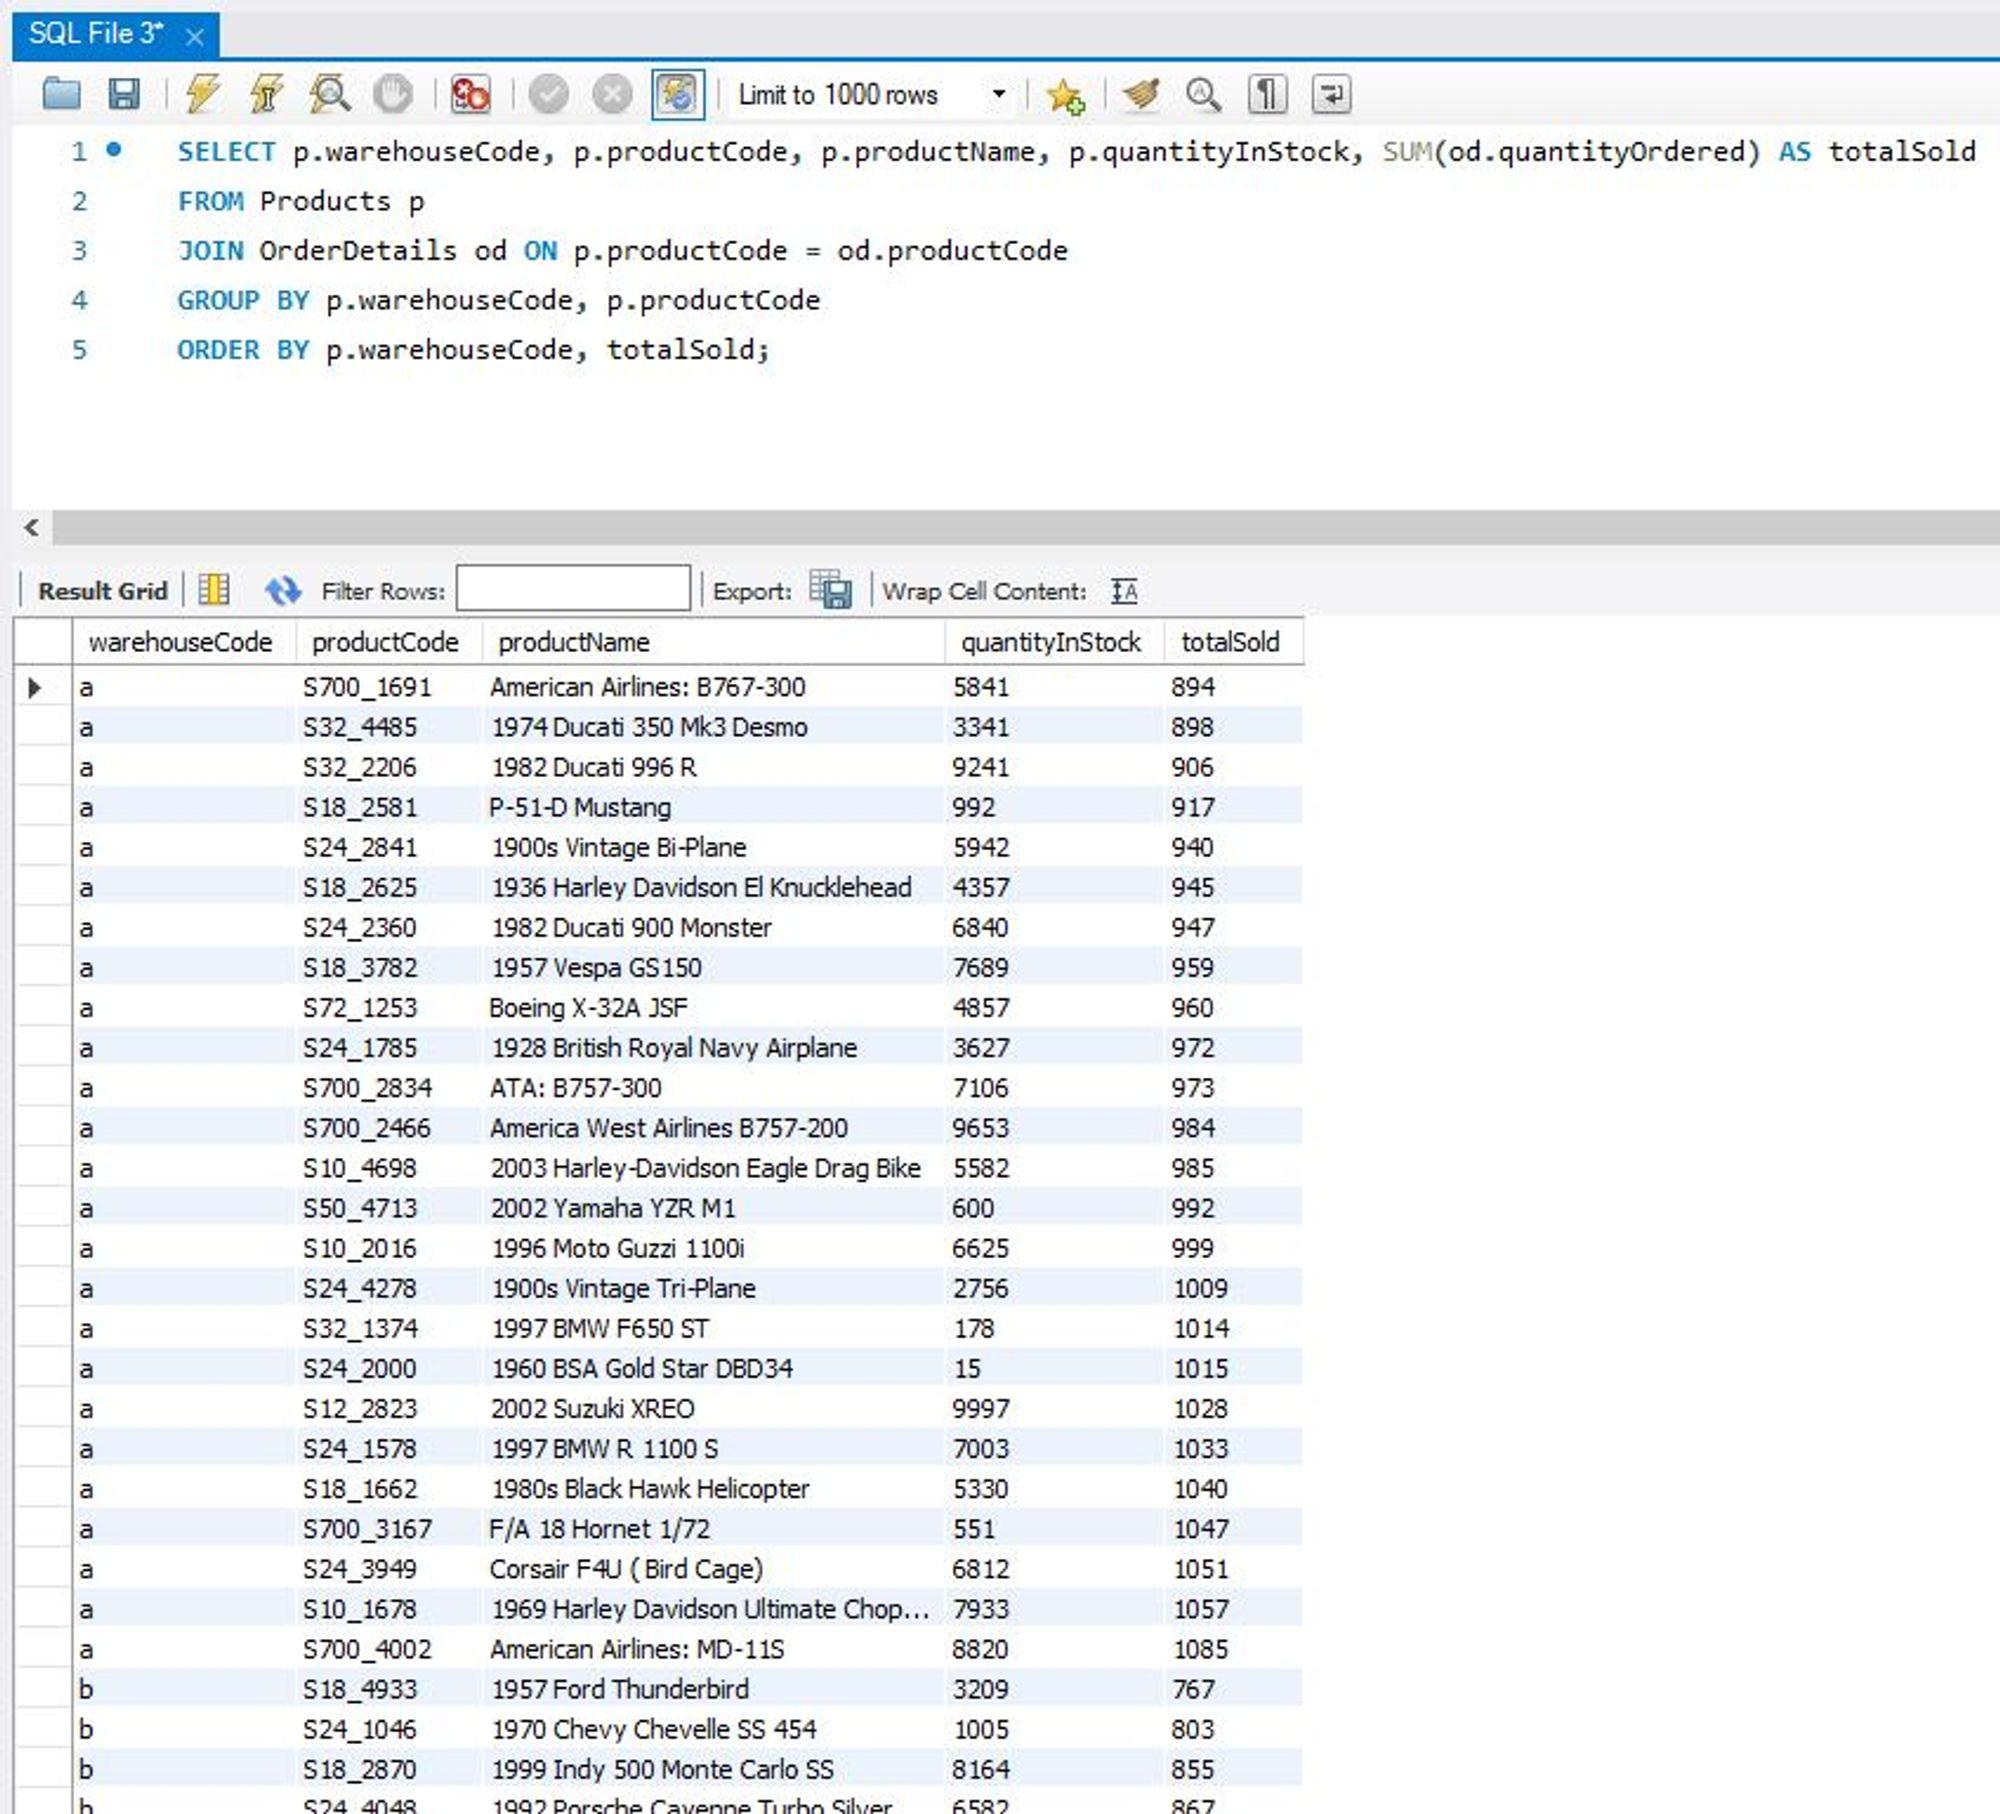Select cell 1980s Black Hawk Helicopter

pos(713,1488)
